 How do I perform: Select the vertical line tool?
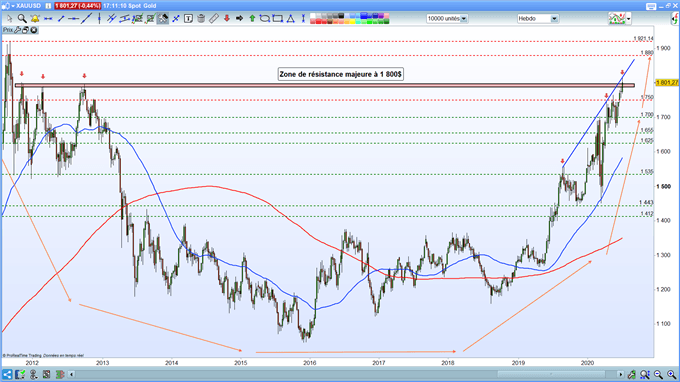99,19
